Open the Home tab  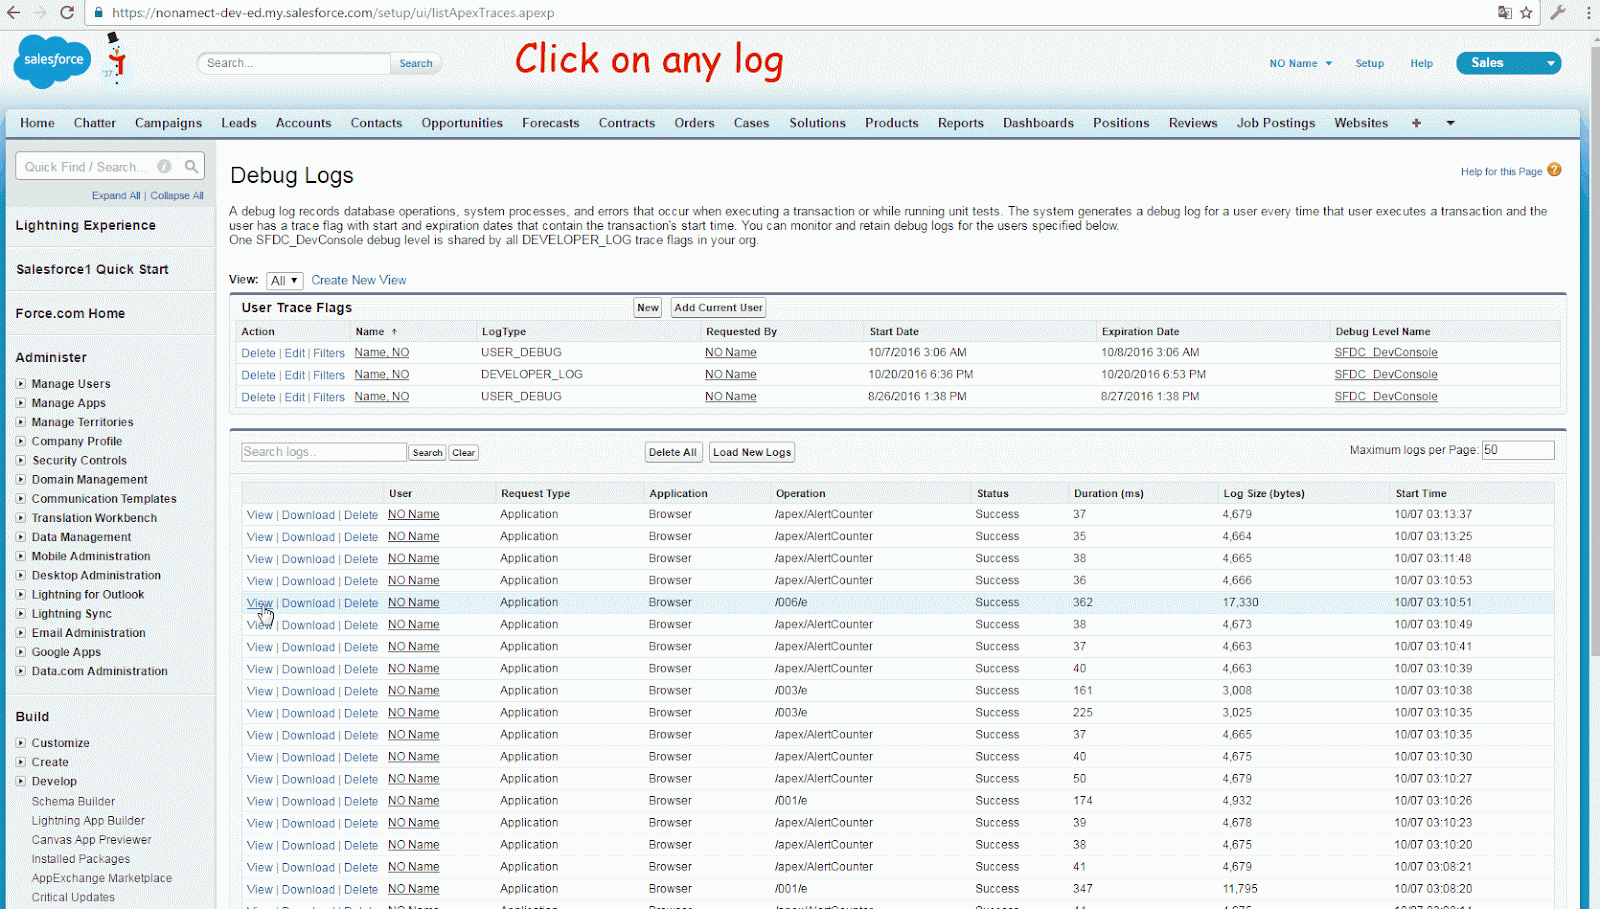point(37,123)
